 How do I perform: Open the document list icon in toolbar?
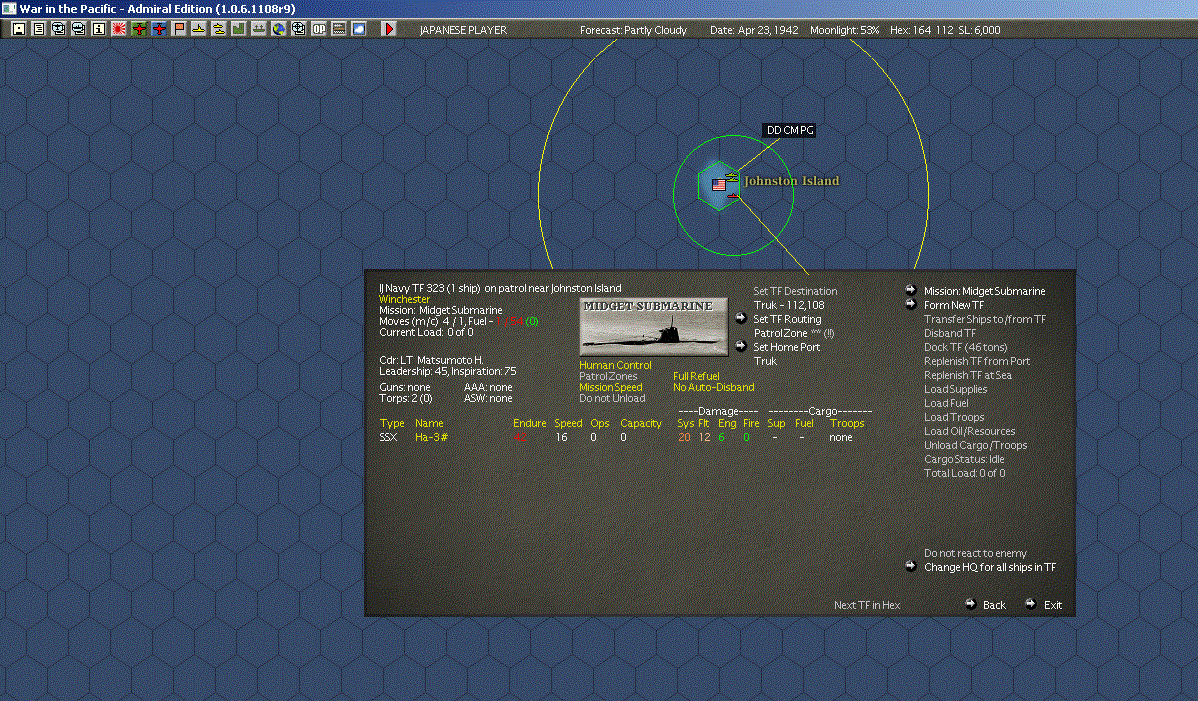(39, 29)
